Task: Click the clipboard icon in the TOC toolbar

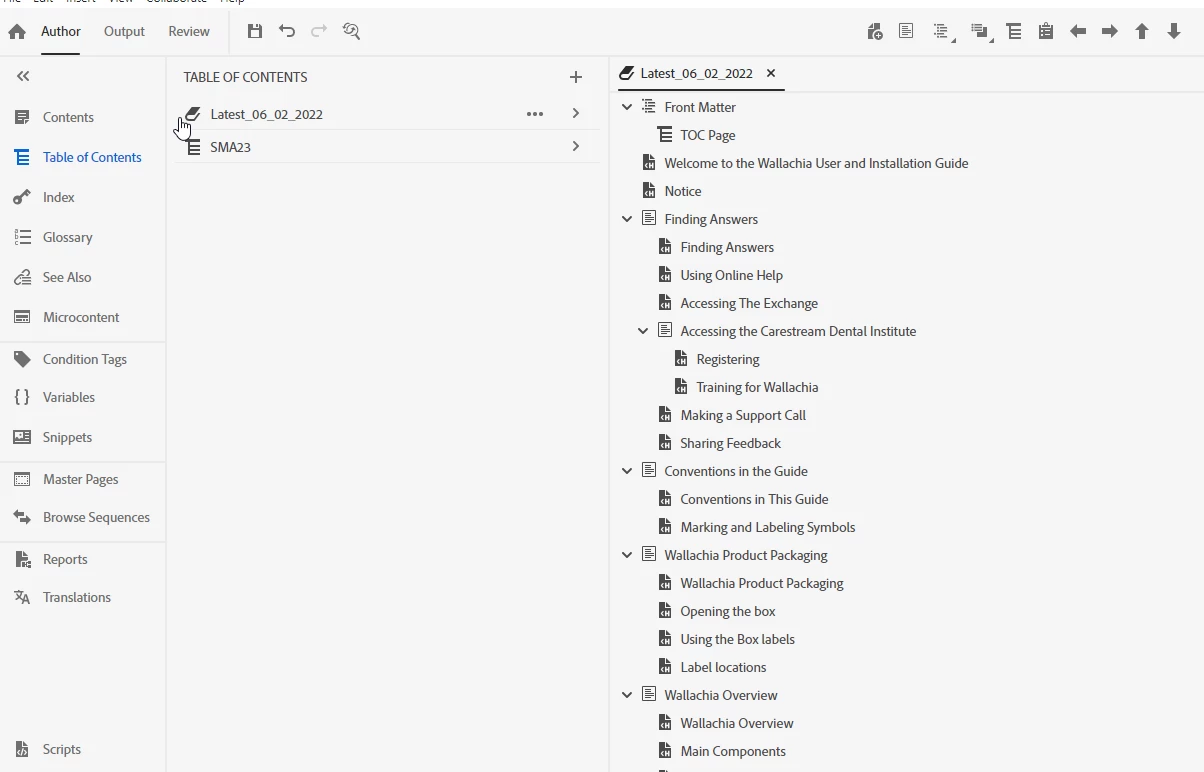Action: click(1046, 32)
